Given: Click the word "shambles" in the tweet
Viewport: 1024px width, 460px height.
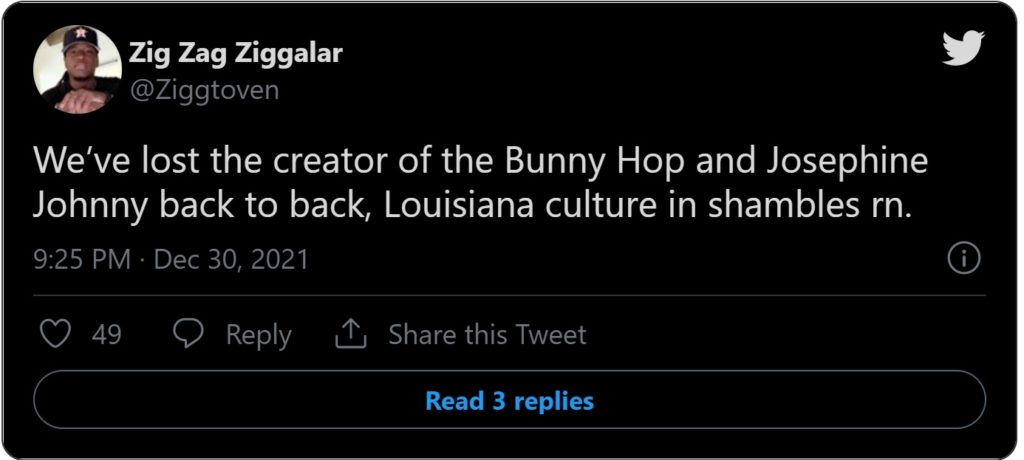Looking at the screenshot, I should click(x=781, y=205).
